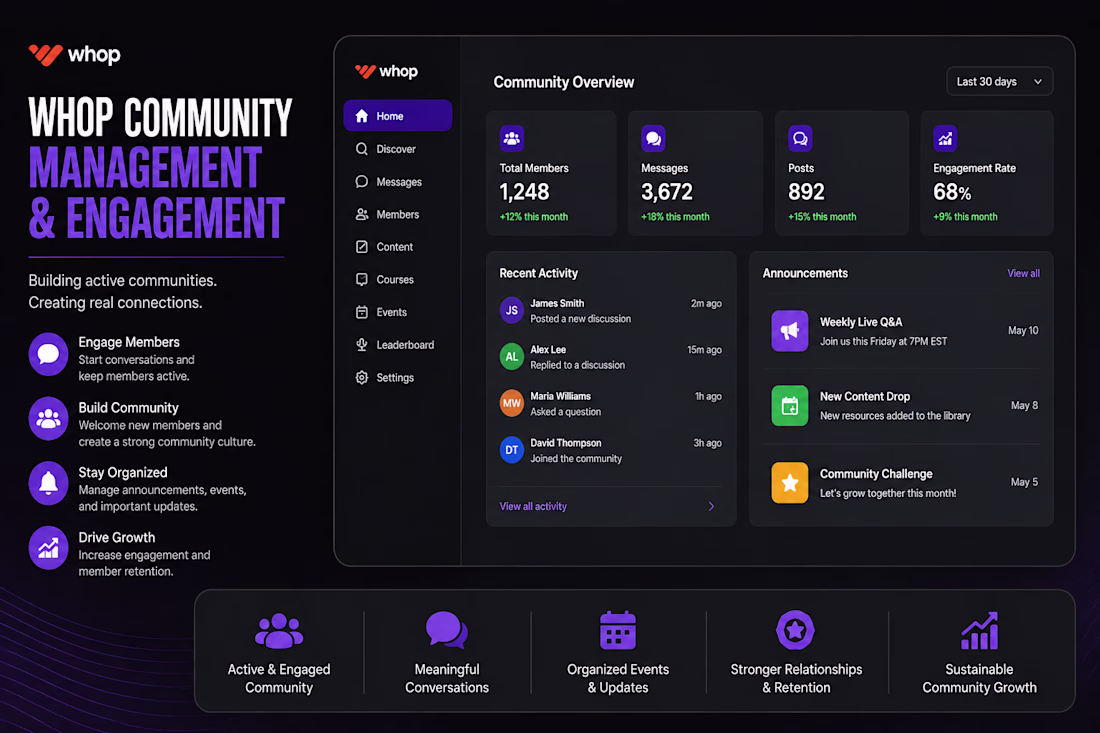Image resolution: width=1100 pixels, height=733 pixels.
Task: Click David Thompson's name in Recent Activity
Action: click(x=565, y=443)
